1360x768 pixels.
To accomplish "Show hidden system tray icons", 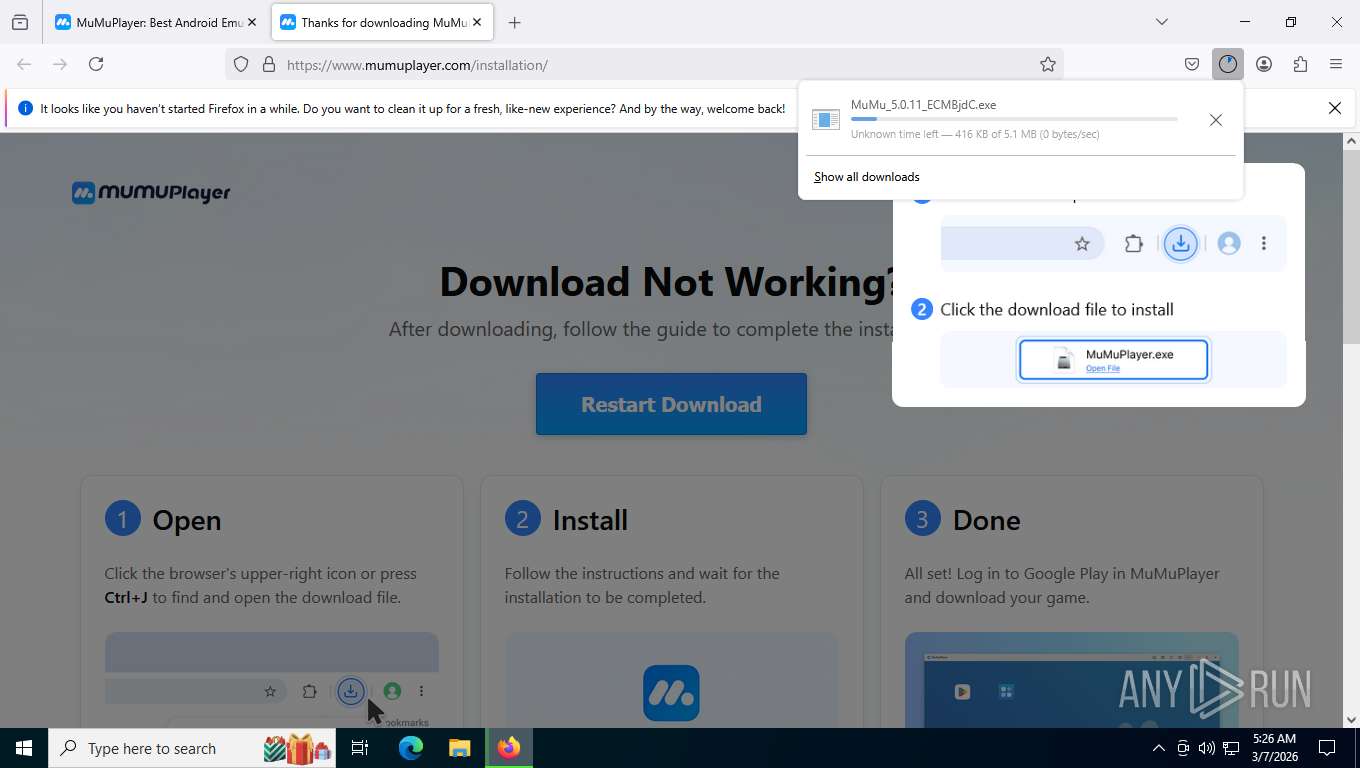I will point(1159,748).
